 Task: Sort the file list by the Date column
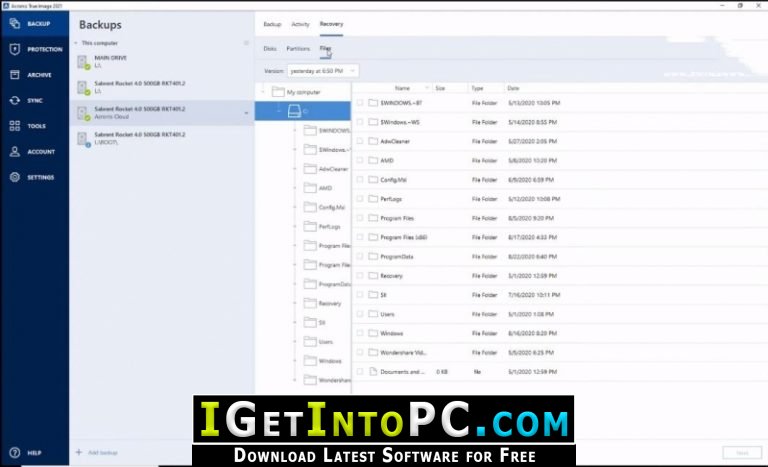pyautogui.click(x=513, y=88)
